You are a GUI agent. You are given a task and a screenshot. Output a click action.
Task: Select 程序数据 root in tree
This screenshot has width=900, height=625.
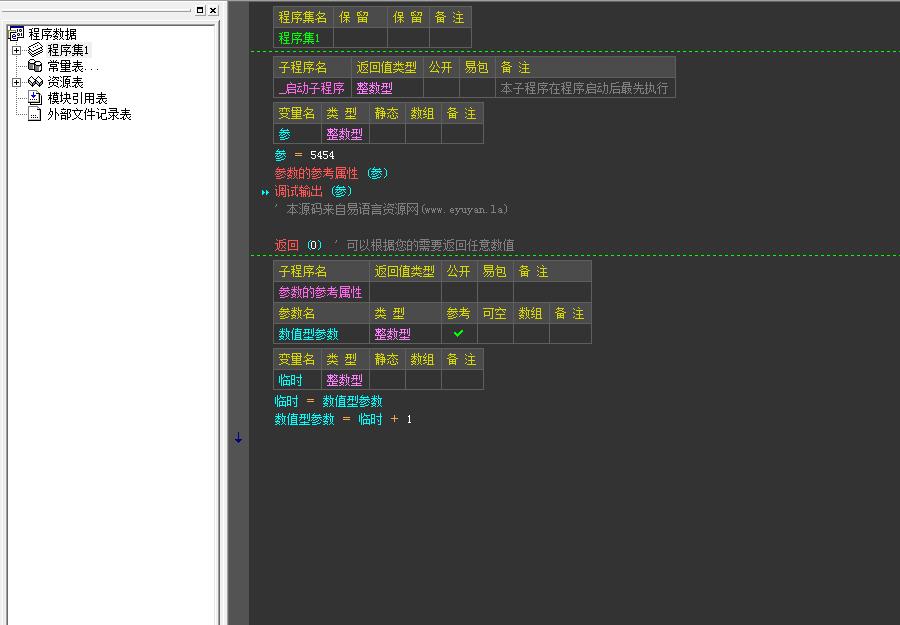[52, 34]
